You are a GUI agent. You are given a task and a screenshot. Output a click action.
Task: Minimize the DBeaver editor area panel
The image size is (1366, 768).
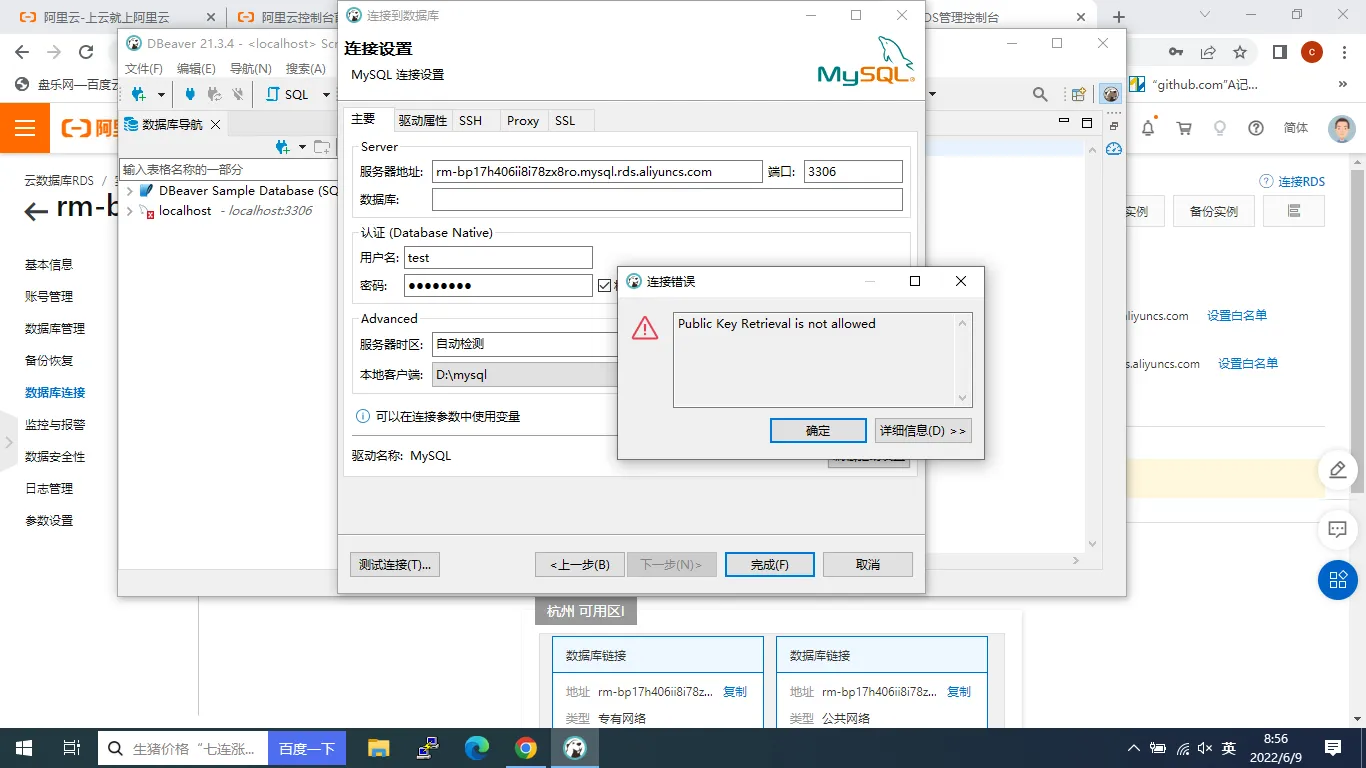pyautogui.click(x=1064, y=121)
